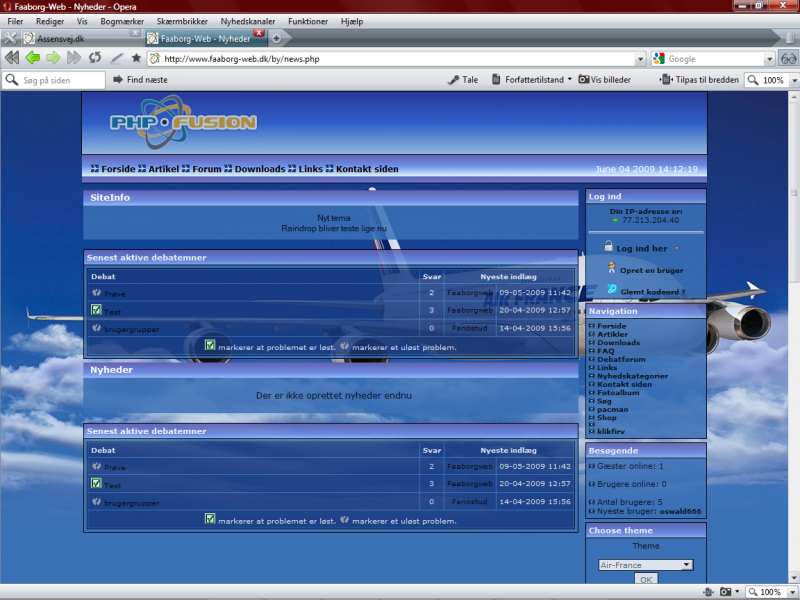Open Forum in the top navigation bar
This screenshot has width=800, height=600.
[207, 169]
